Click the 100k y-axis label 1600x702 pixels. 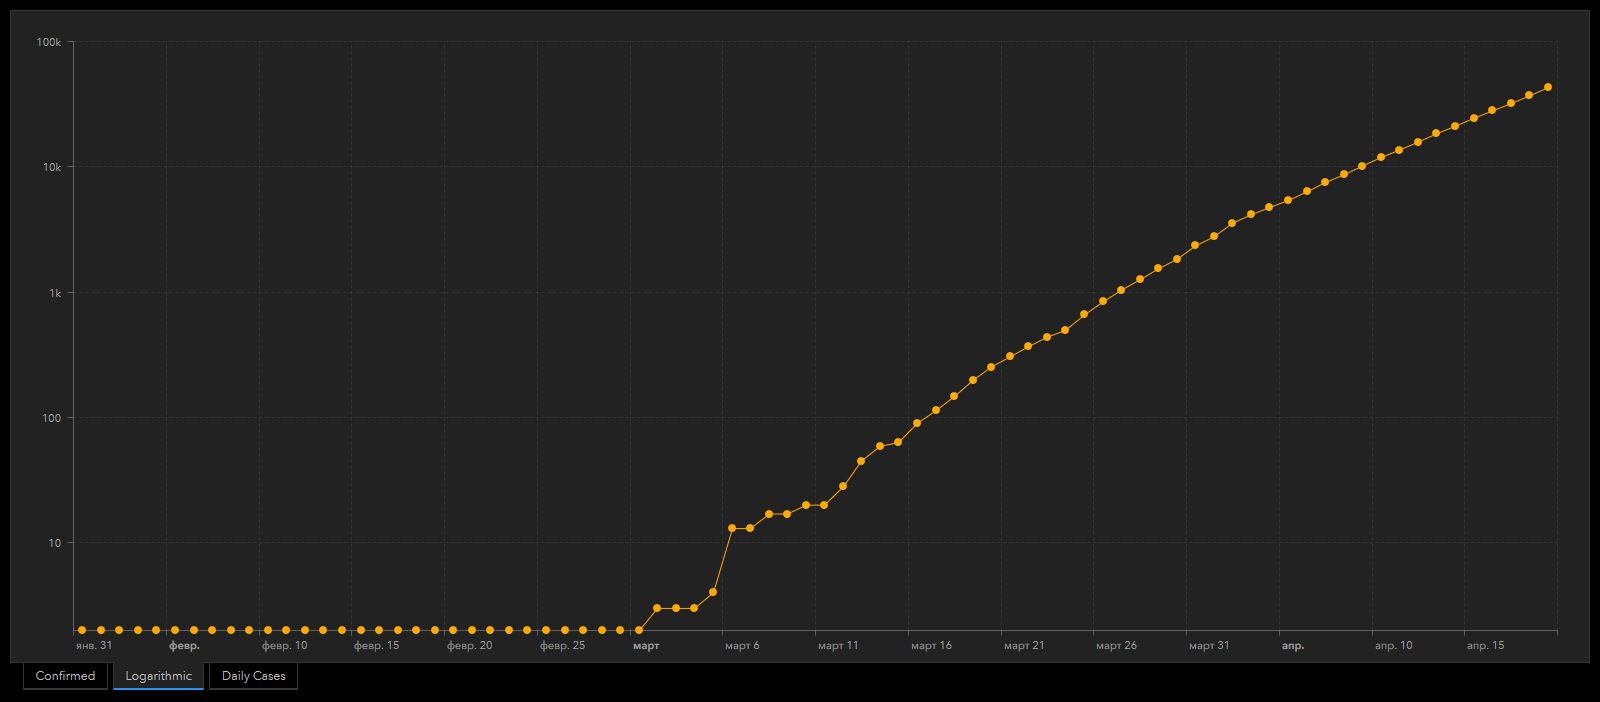(x=49, y=42)
